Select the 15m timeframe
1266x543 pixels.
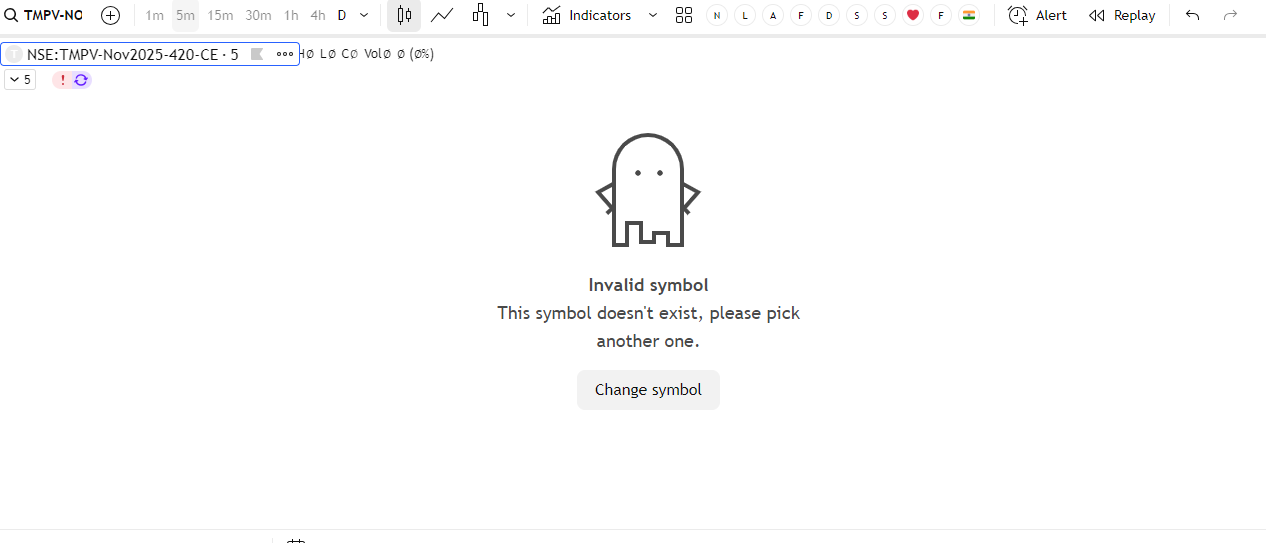tap(220, 16)
